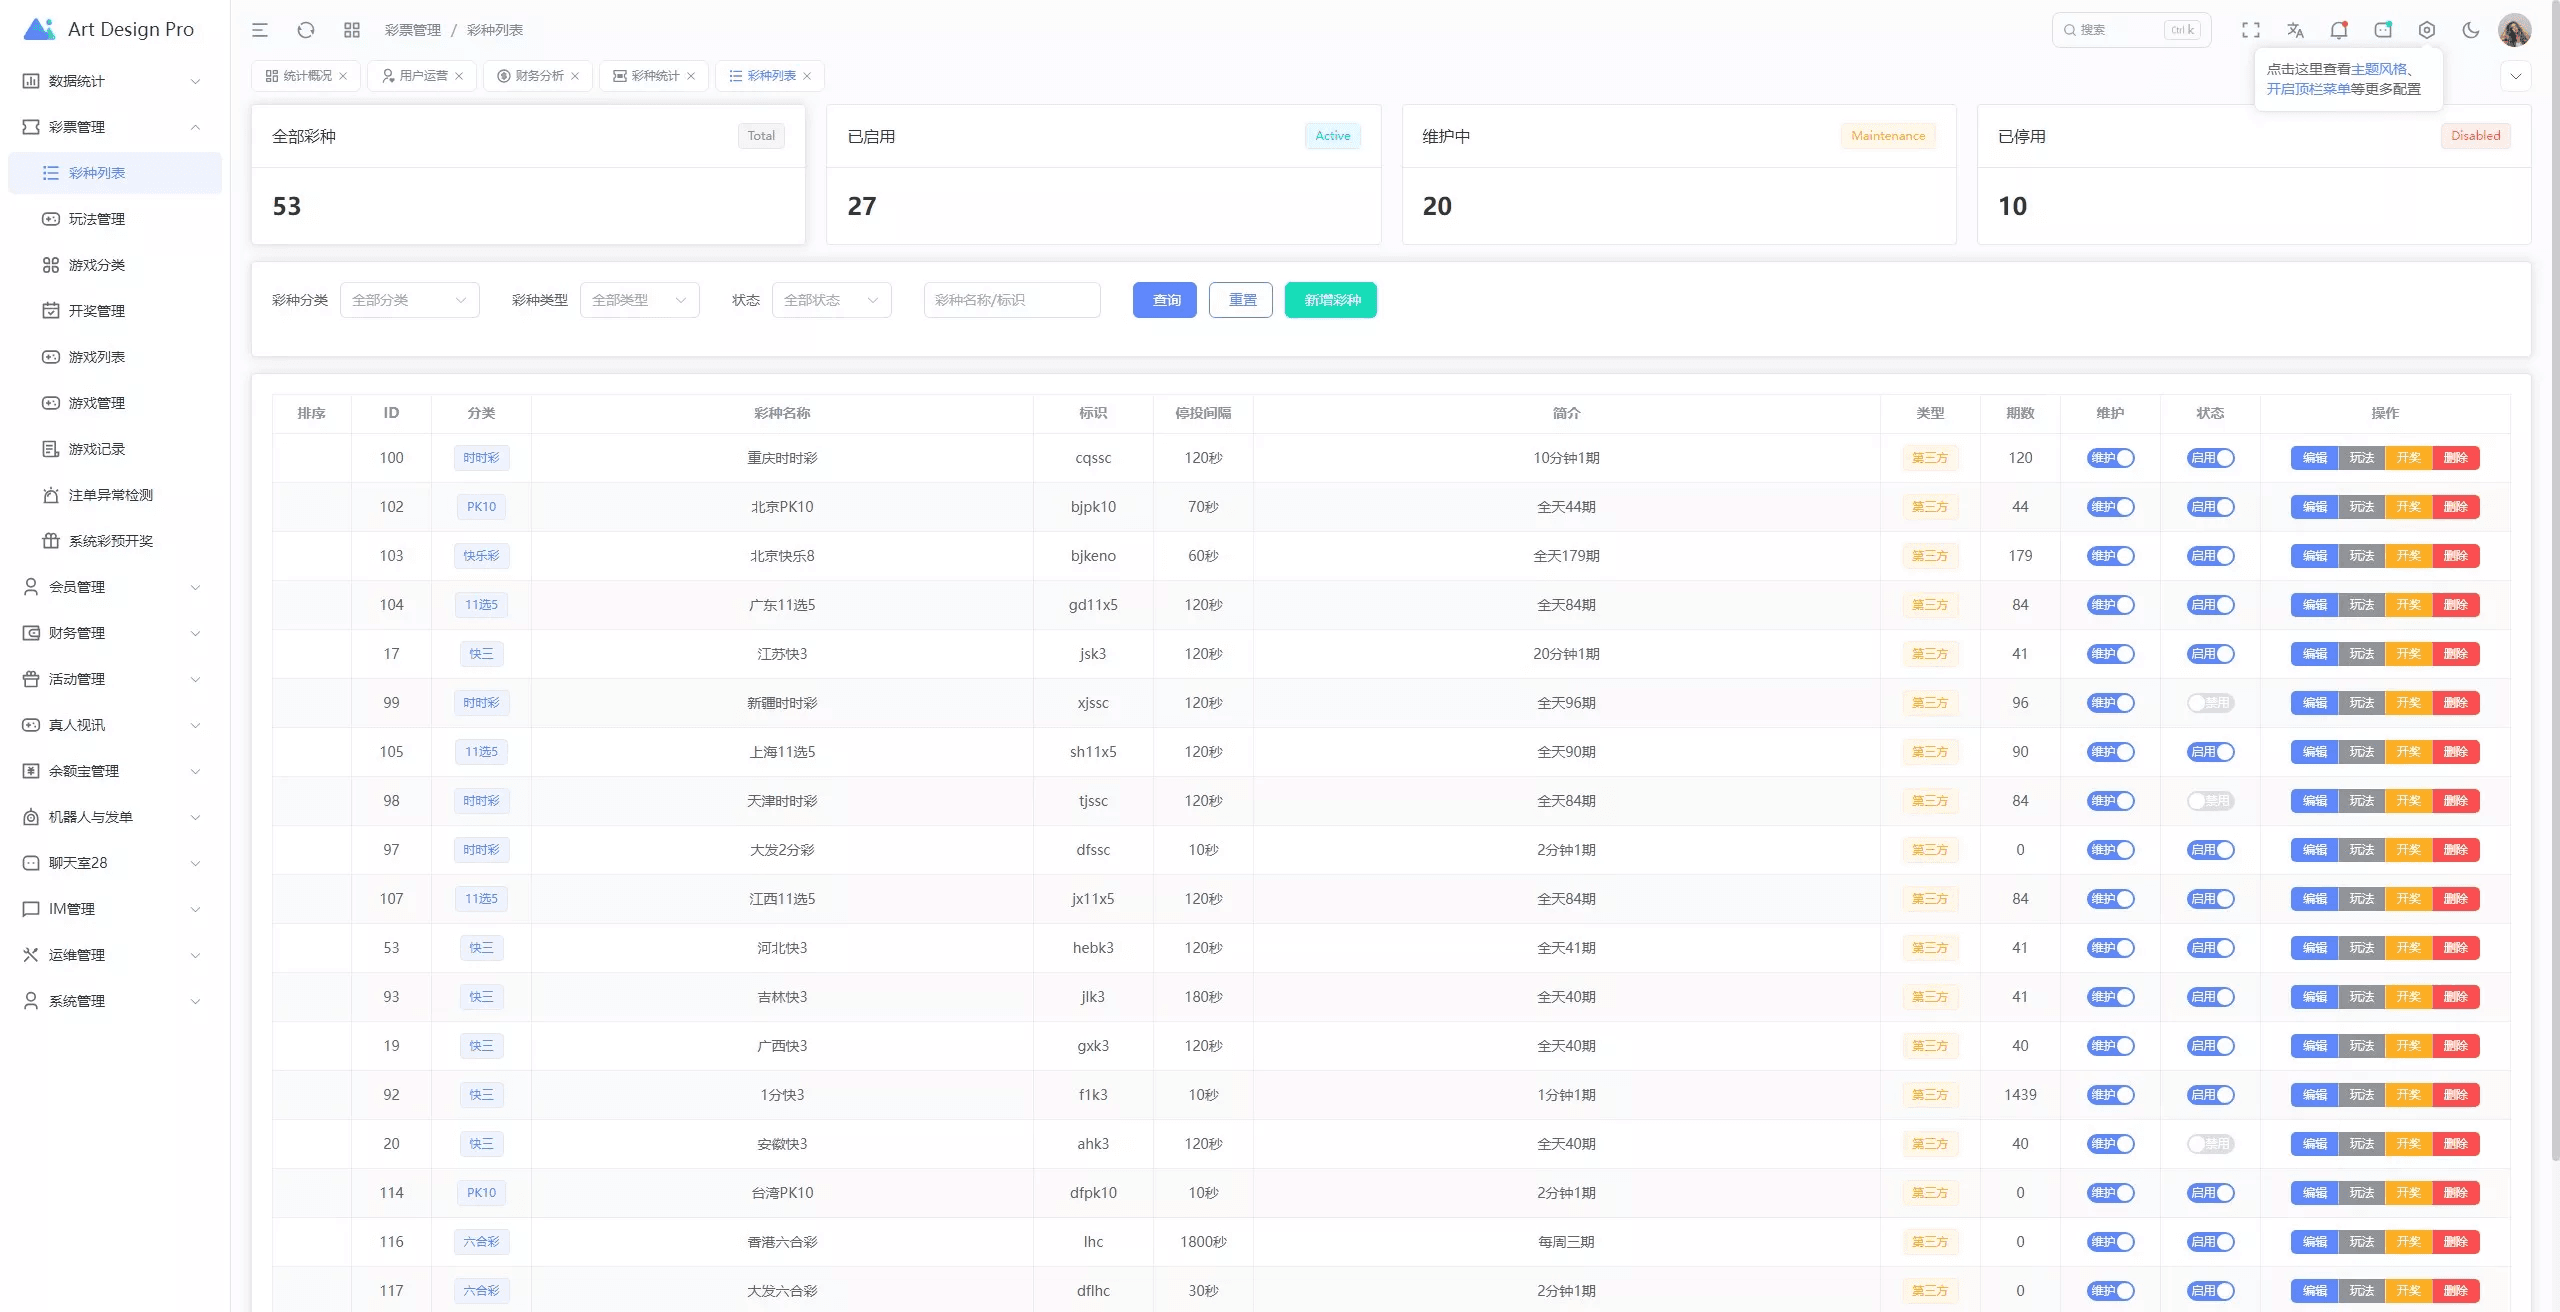2560x1312 pixels.
Task: Open 玩法管理 in the sidebar
Action: pos(97,219)
